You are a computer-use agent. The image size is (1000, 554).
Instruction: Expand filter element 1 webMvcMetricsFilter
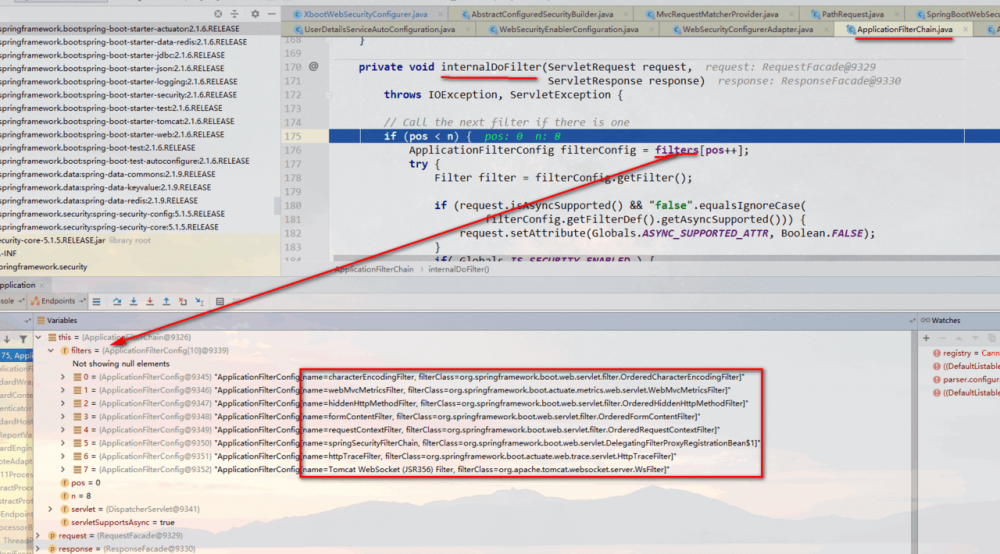(62, 390)
